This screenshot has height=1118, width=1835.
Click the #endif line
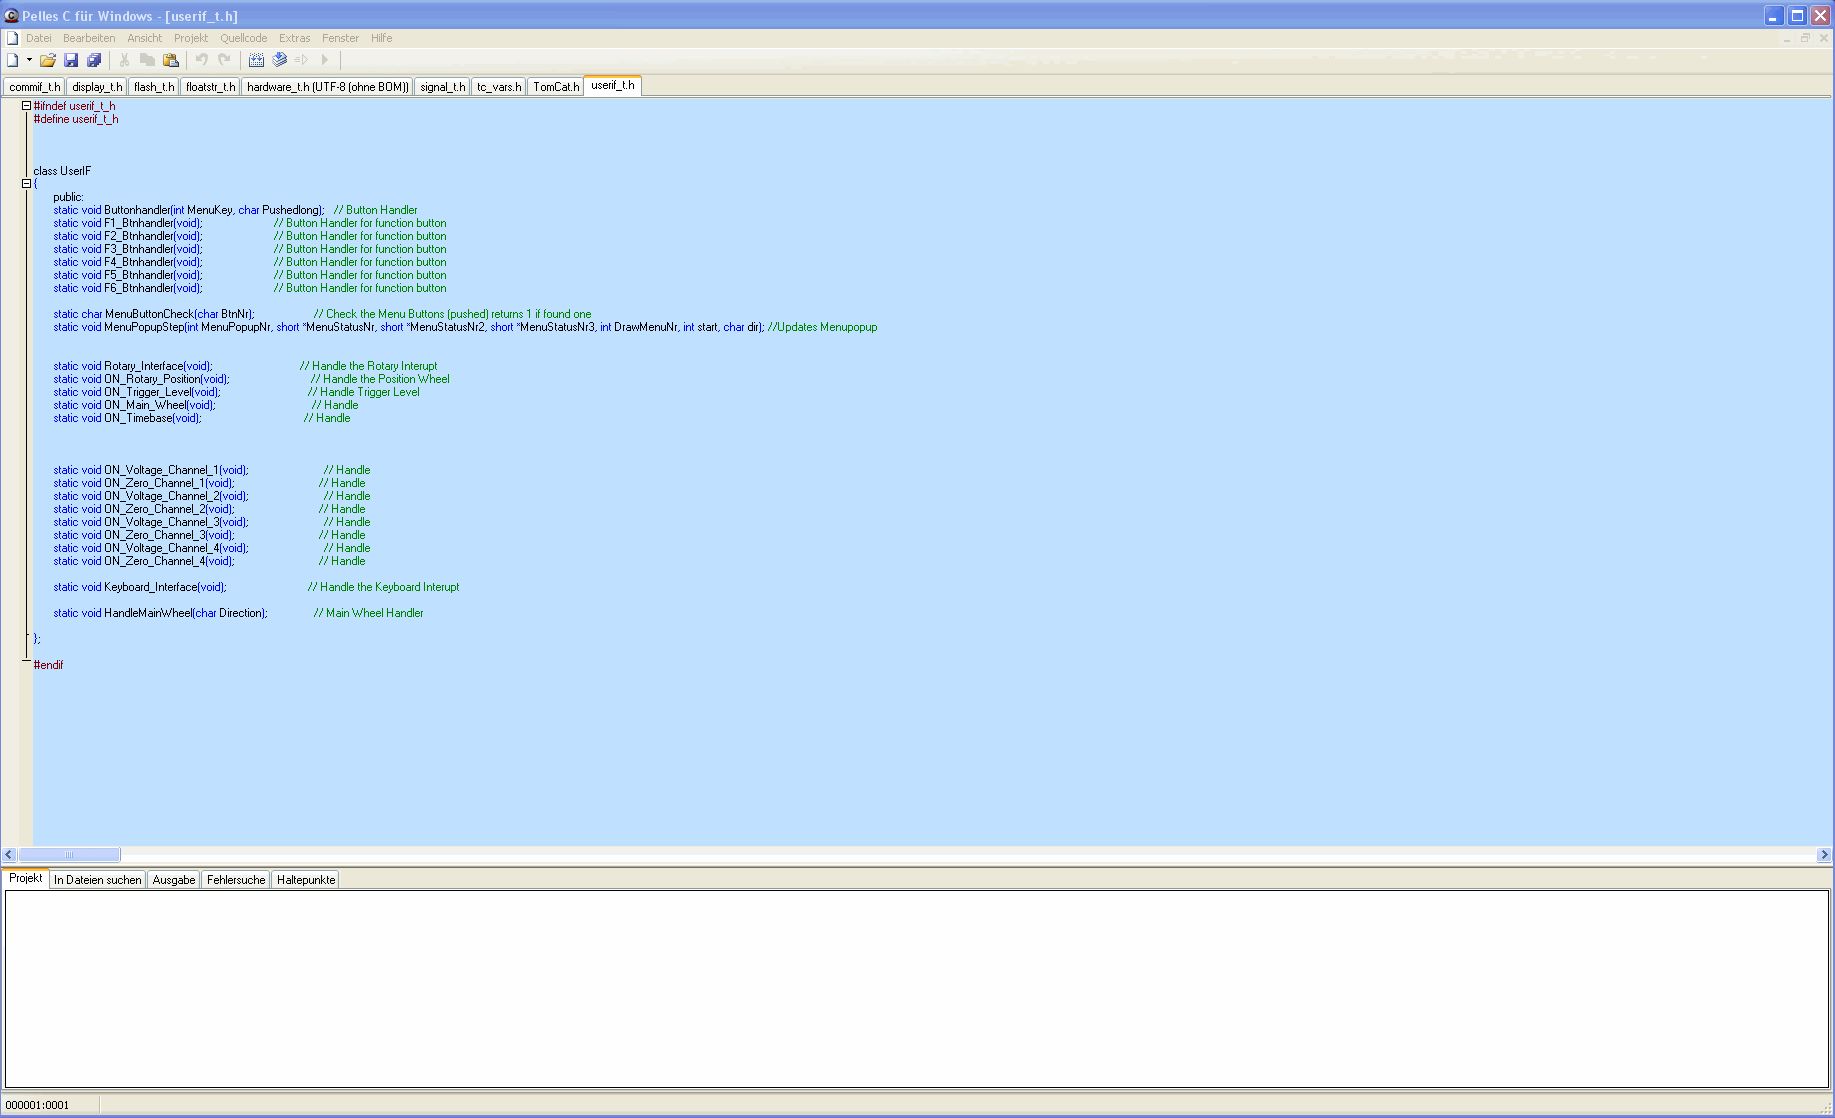pos(48,665)
